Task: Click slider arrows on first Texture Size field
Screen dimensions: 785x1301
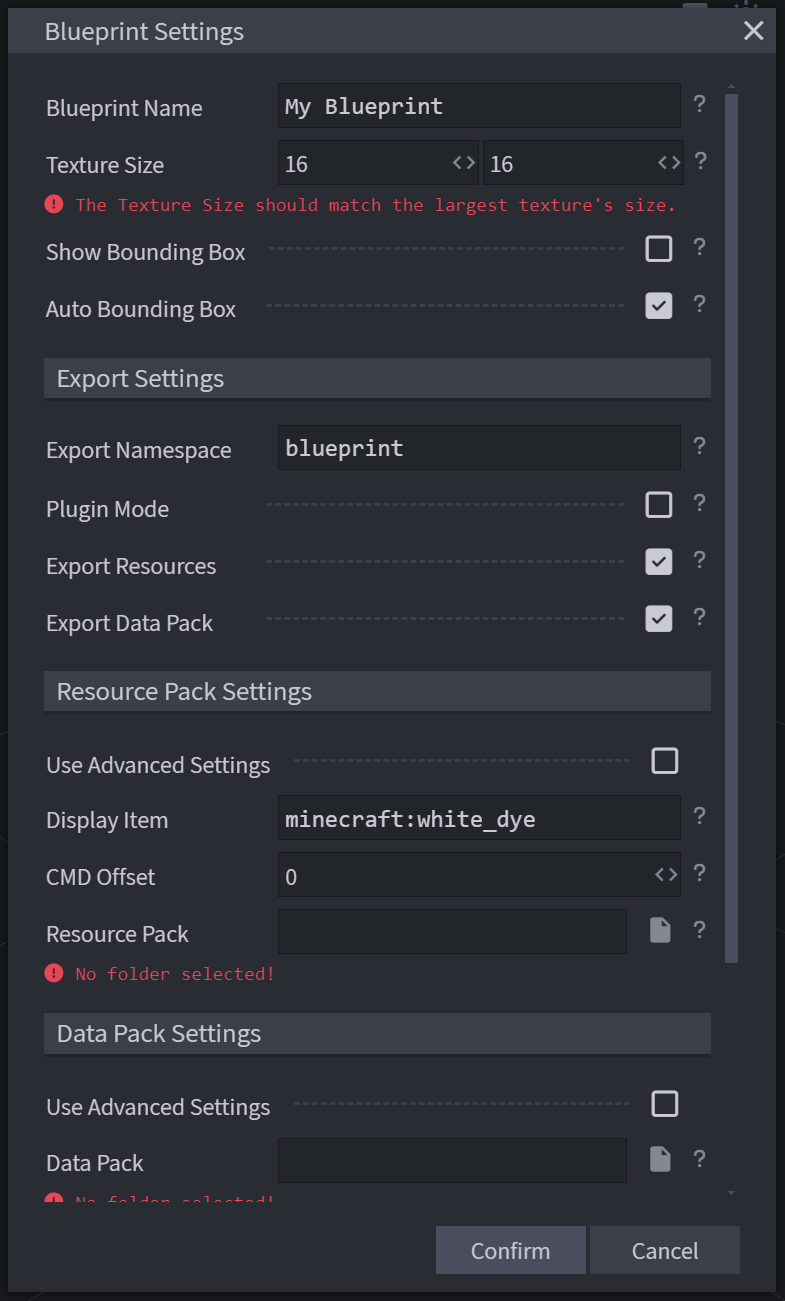Action: point(463,163)
